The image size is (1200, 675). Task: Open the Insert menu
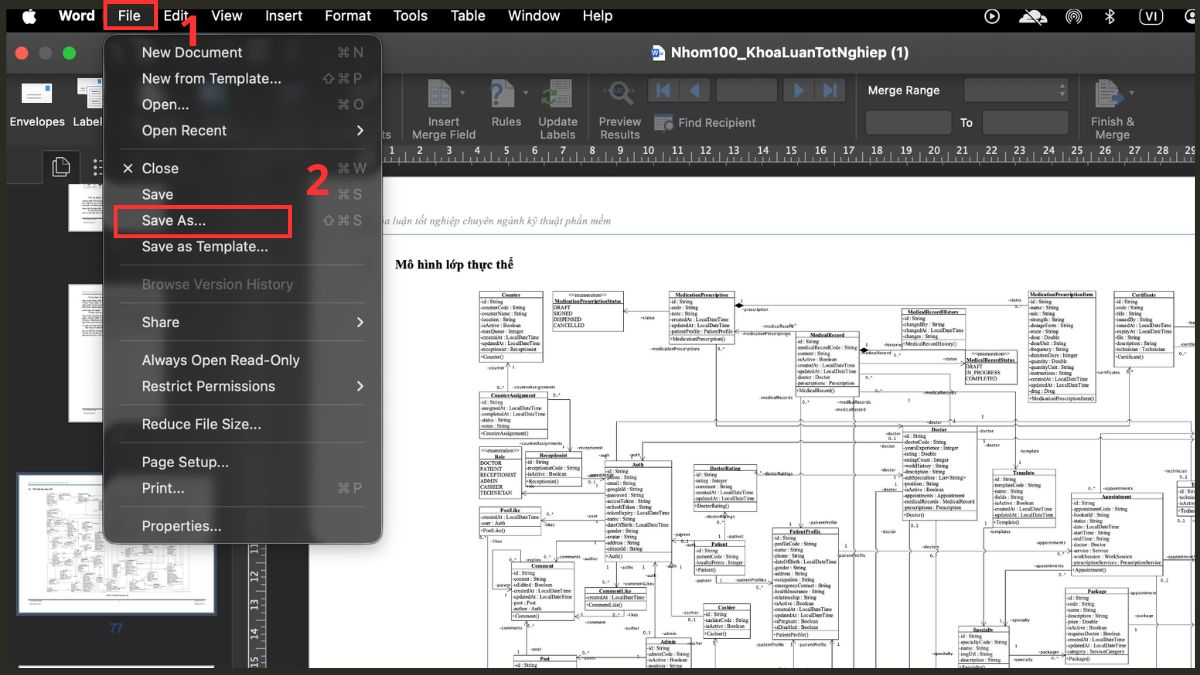pyautogui.click(x=284, y=15)
